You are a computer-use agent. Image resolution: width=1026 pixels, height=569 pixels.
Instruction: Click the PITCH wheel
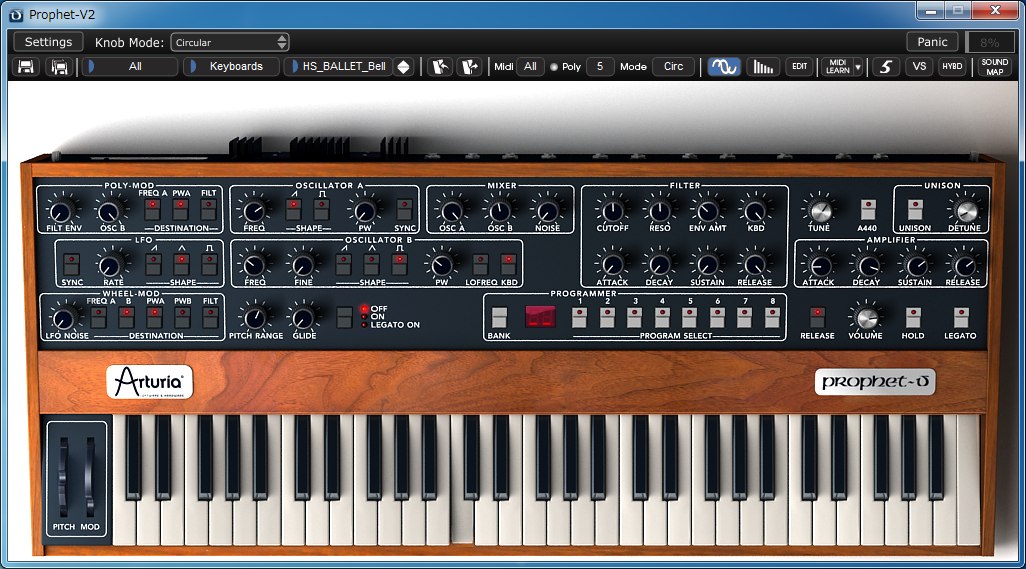(63, 475)
